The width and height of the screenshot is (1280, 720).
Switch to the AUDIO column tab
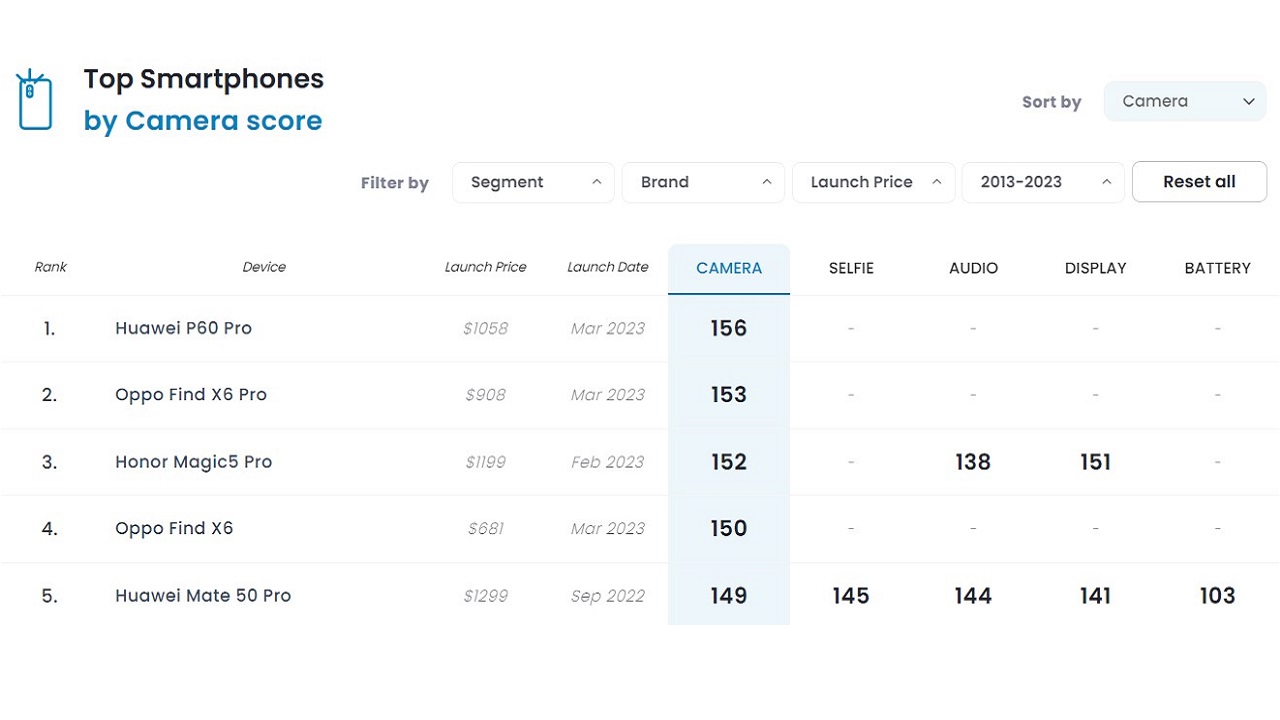973,268
